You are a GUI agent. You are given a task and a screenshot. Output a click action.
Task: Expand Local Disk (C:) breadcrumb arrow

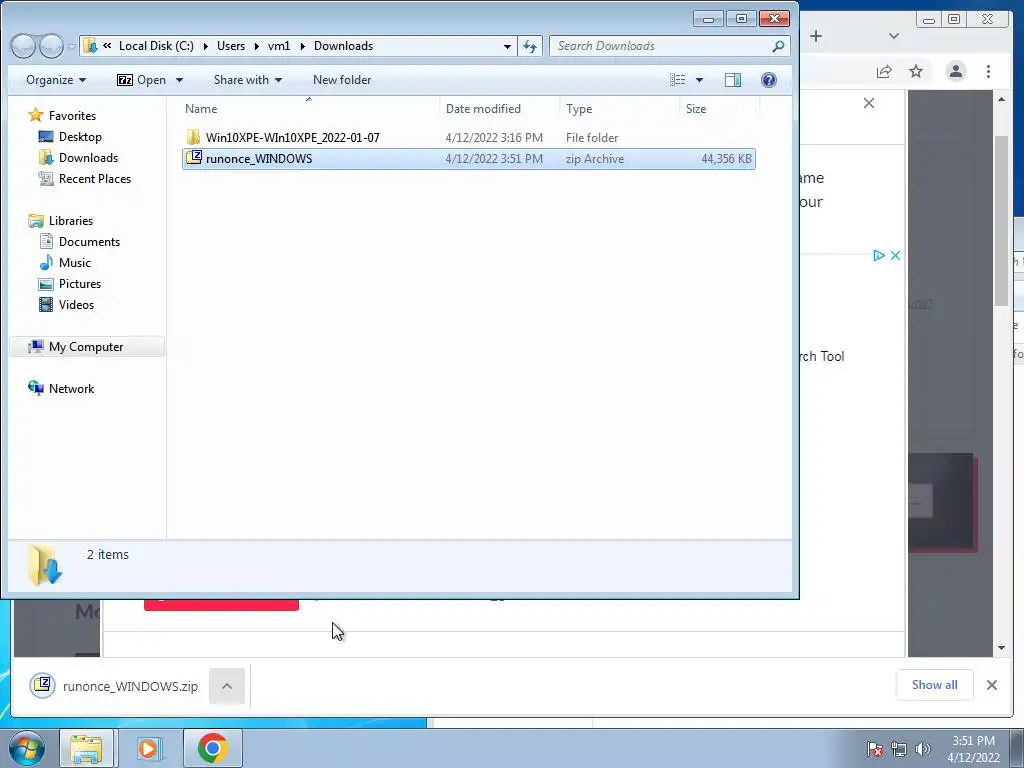point(205,46)
